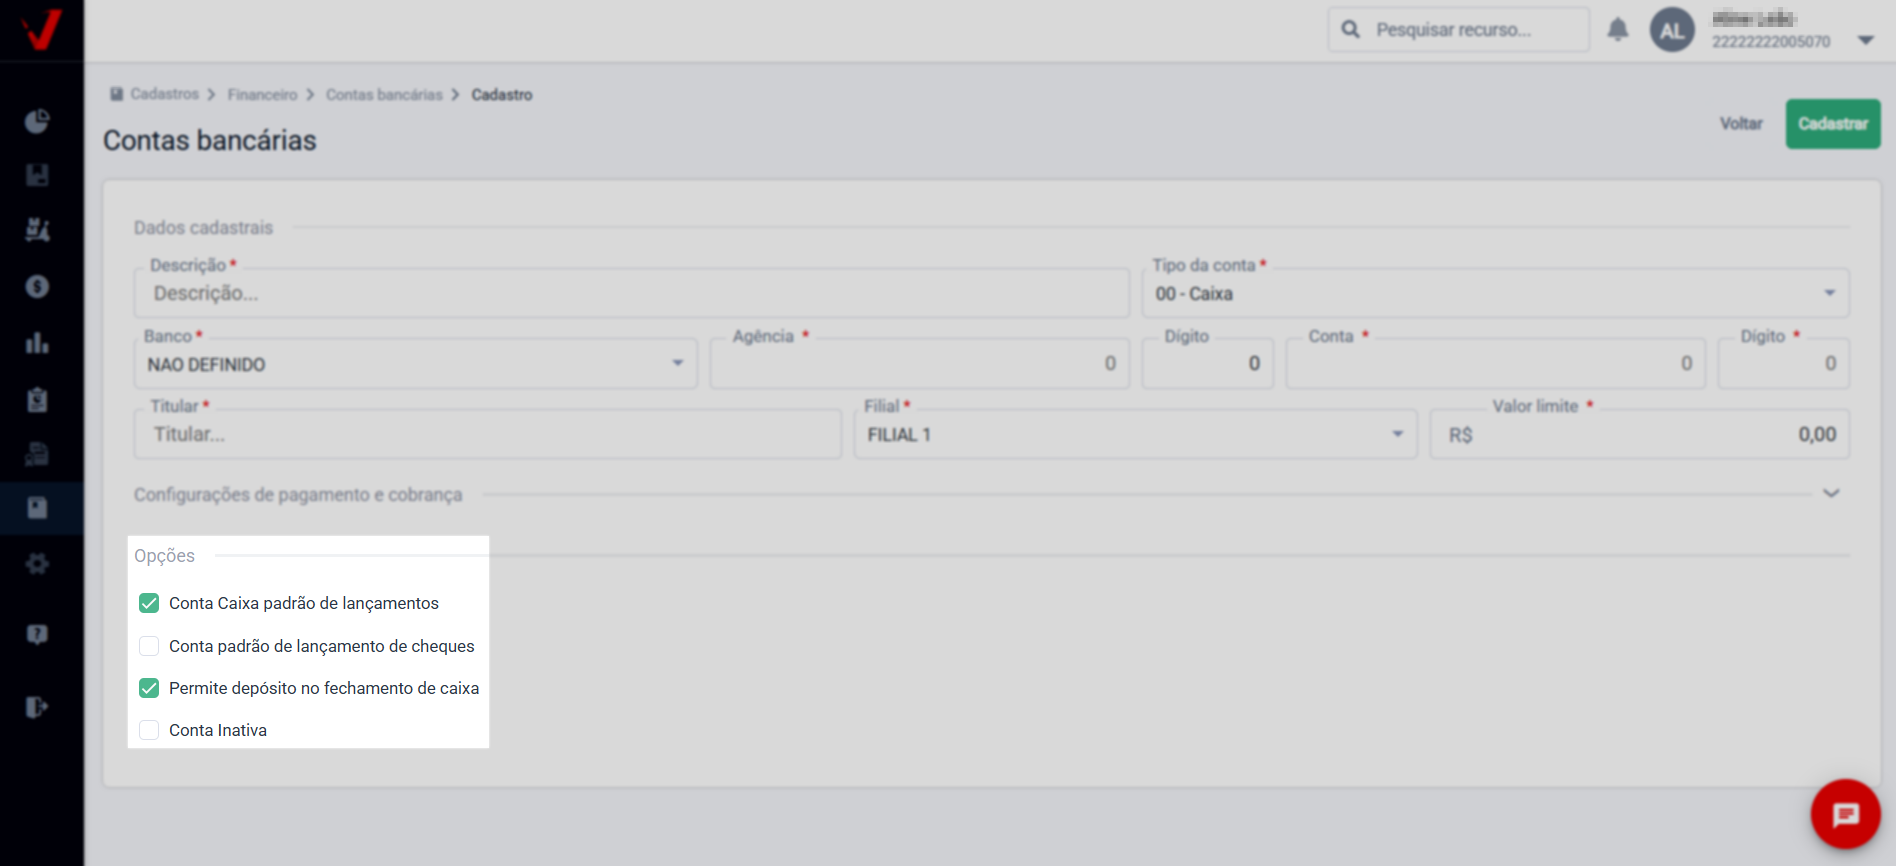Viewport: 1896px width, 866px height.
Task: Click the Opções section label
Action: pos(164,555)
